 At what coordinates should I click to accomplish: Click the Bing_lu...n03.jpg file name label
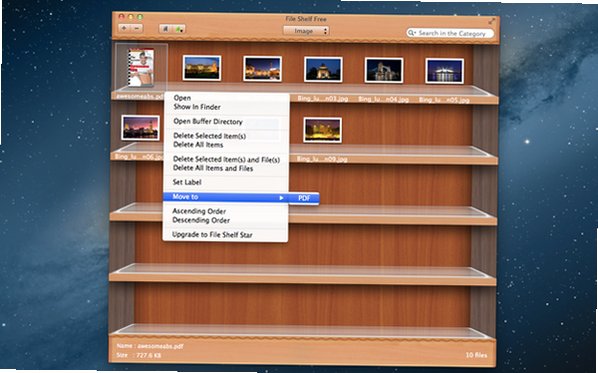[323, 99]
